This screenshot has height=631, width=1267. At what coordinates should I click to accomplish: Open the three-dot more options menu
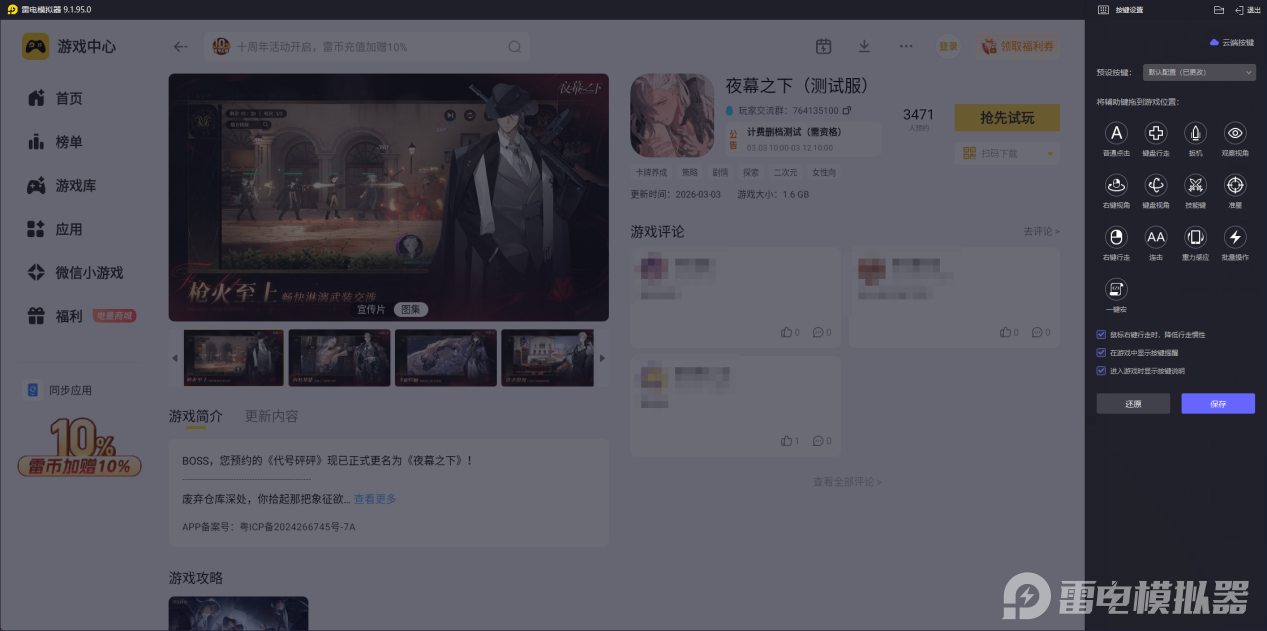906,46
